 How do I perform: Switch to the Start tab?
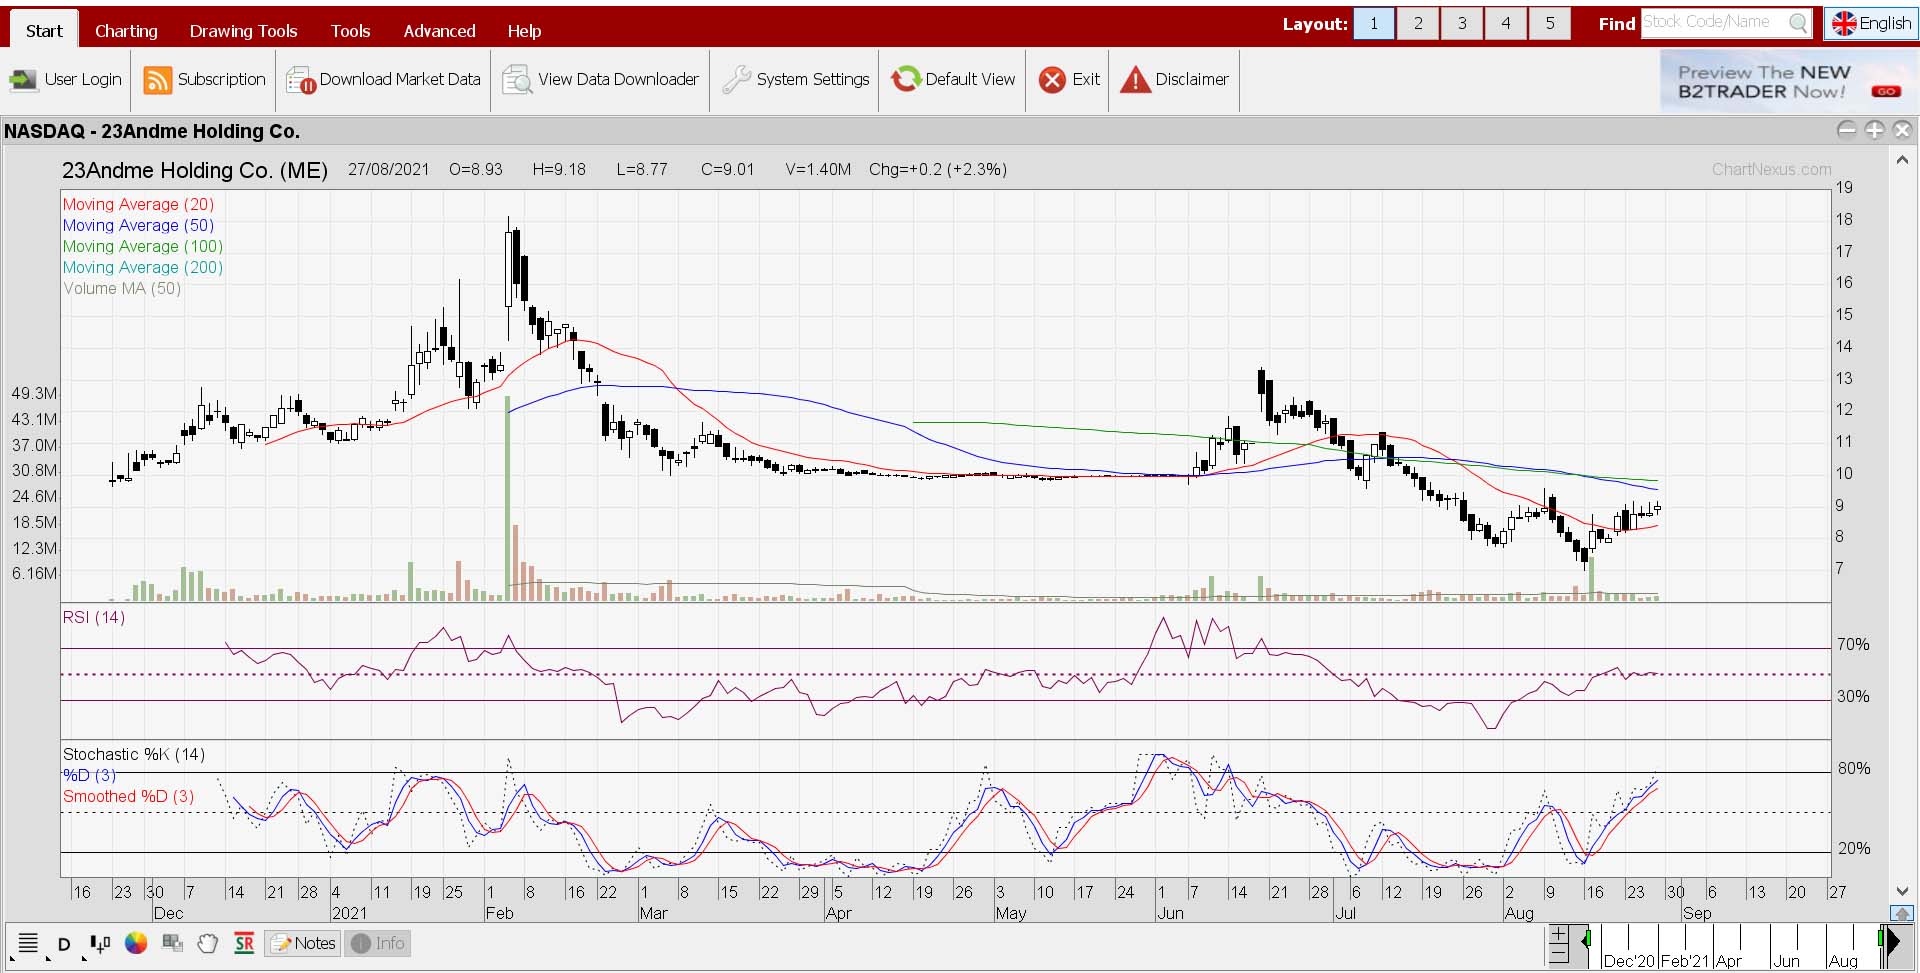44,31
